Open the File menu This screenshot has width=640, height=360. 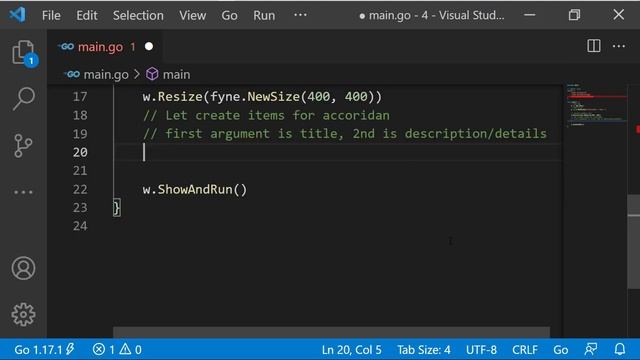click(51, 16)
